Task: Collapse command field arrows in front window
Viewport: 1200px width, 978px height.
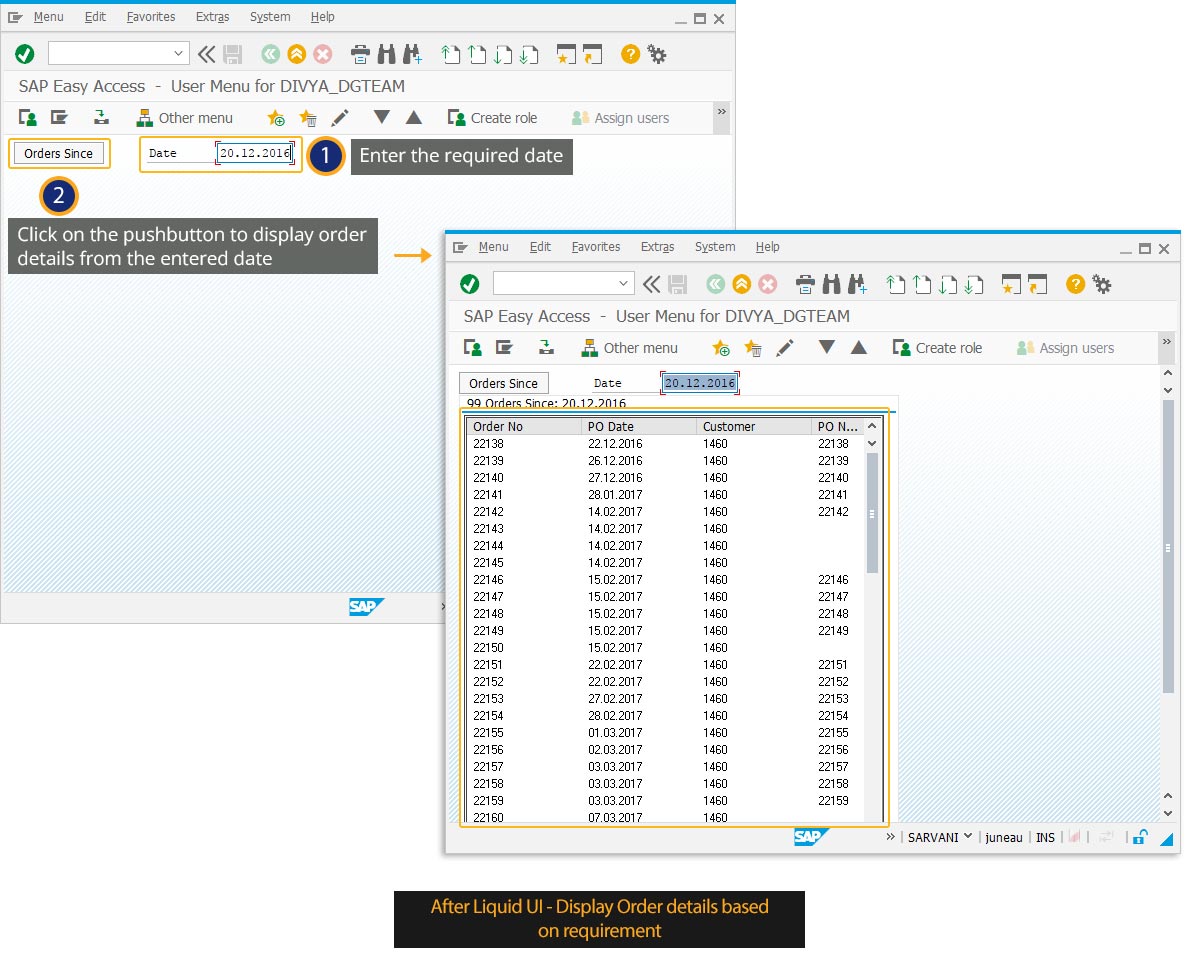Action: point(651,284)
